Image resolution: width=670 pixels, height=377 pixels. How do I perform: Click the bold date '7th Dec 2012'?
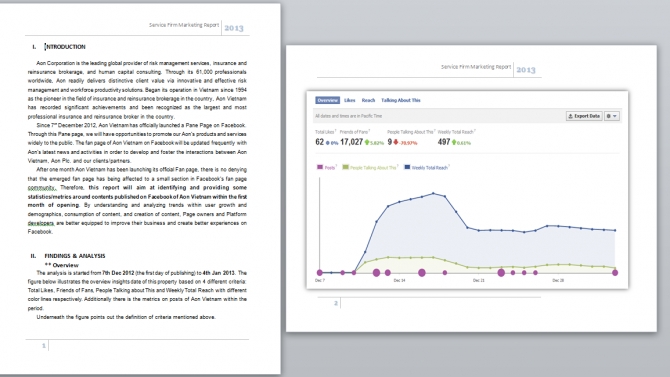pos(118,273)
